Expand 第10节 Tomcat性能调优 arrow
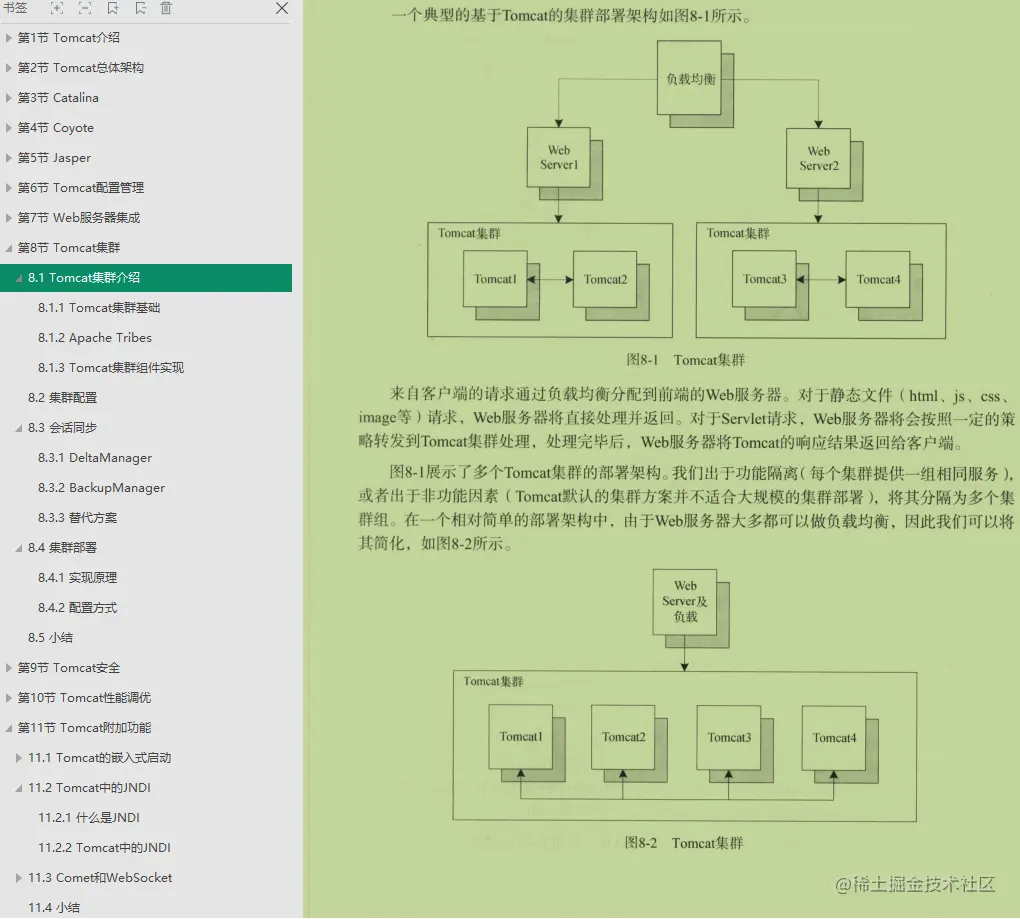The image size is (1020, 919). 8,697
